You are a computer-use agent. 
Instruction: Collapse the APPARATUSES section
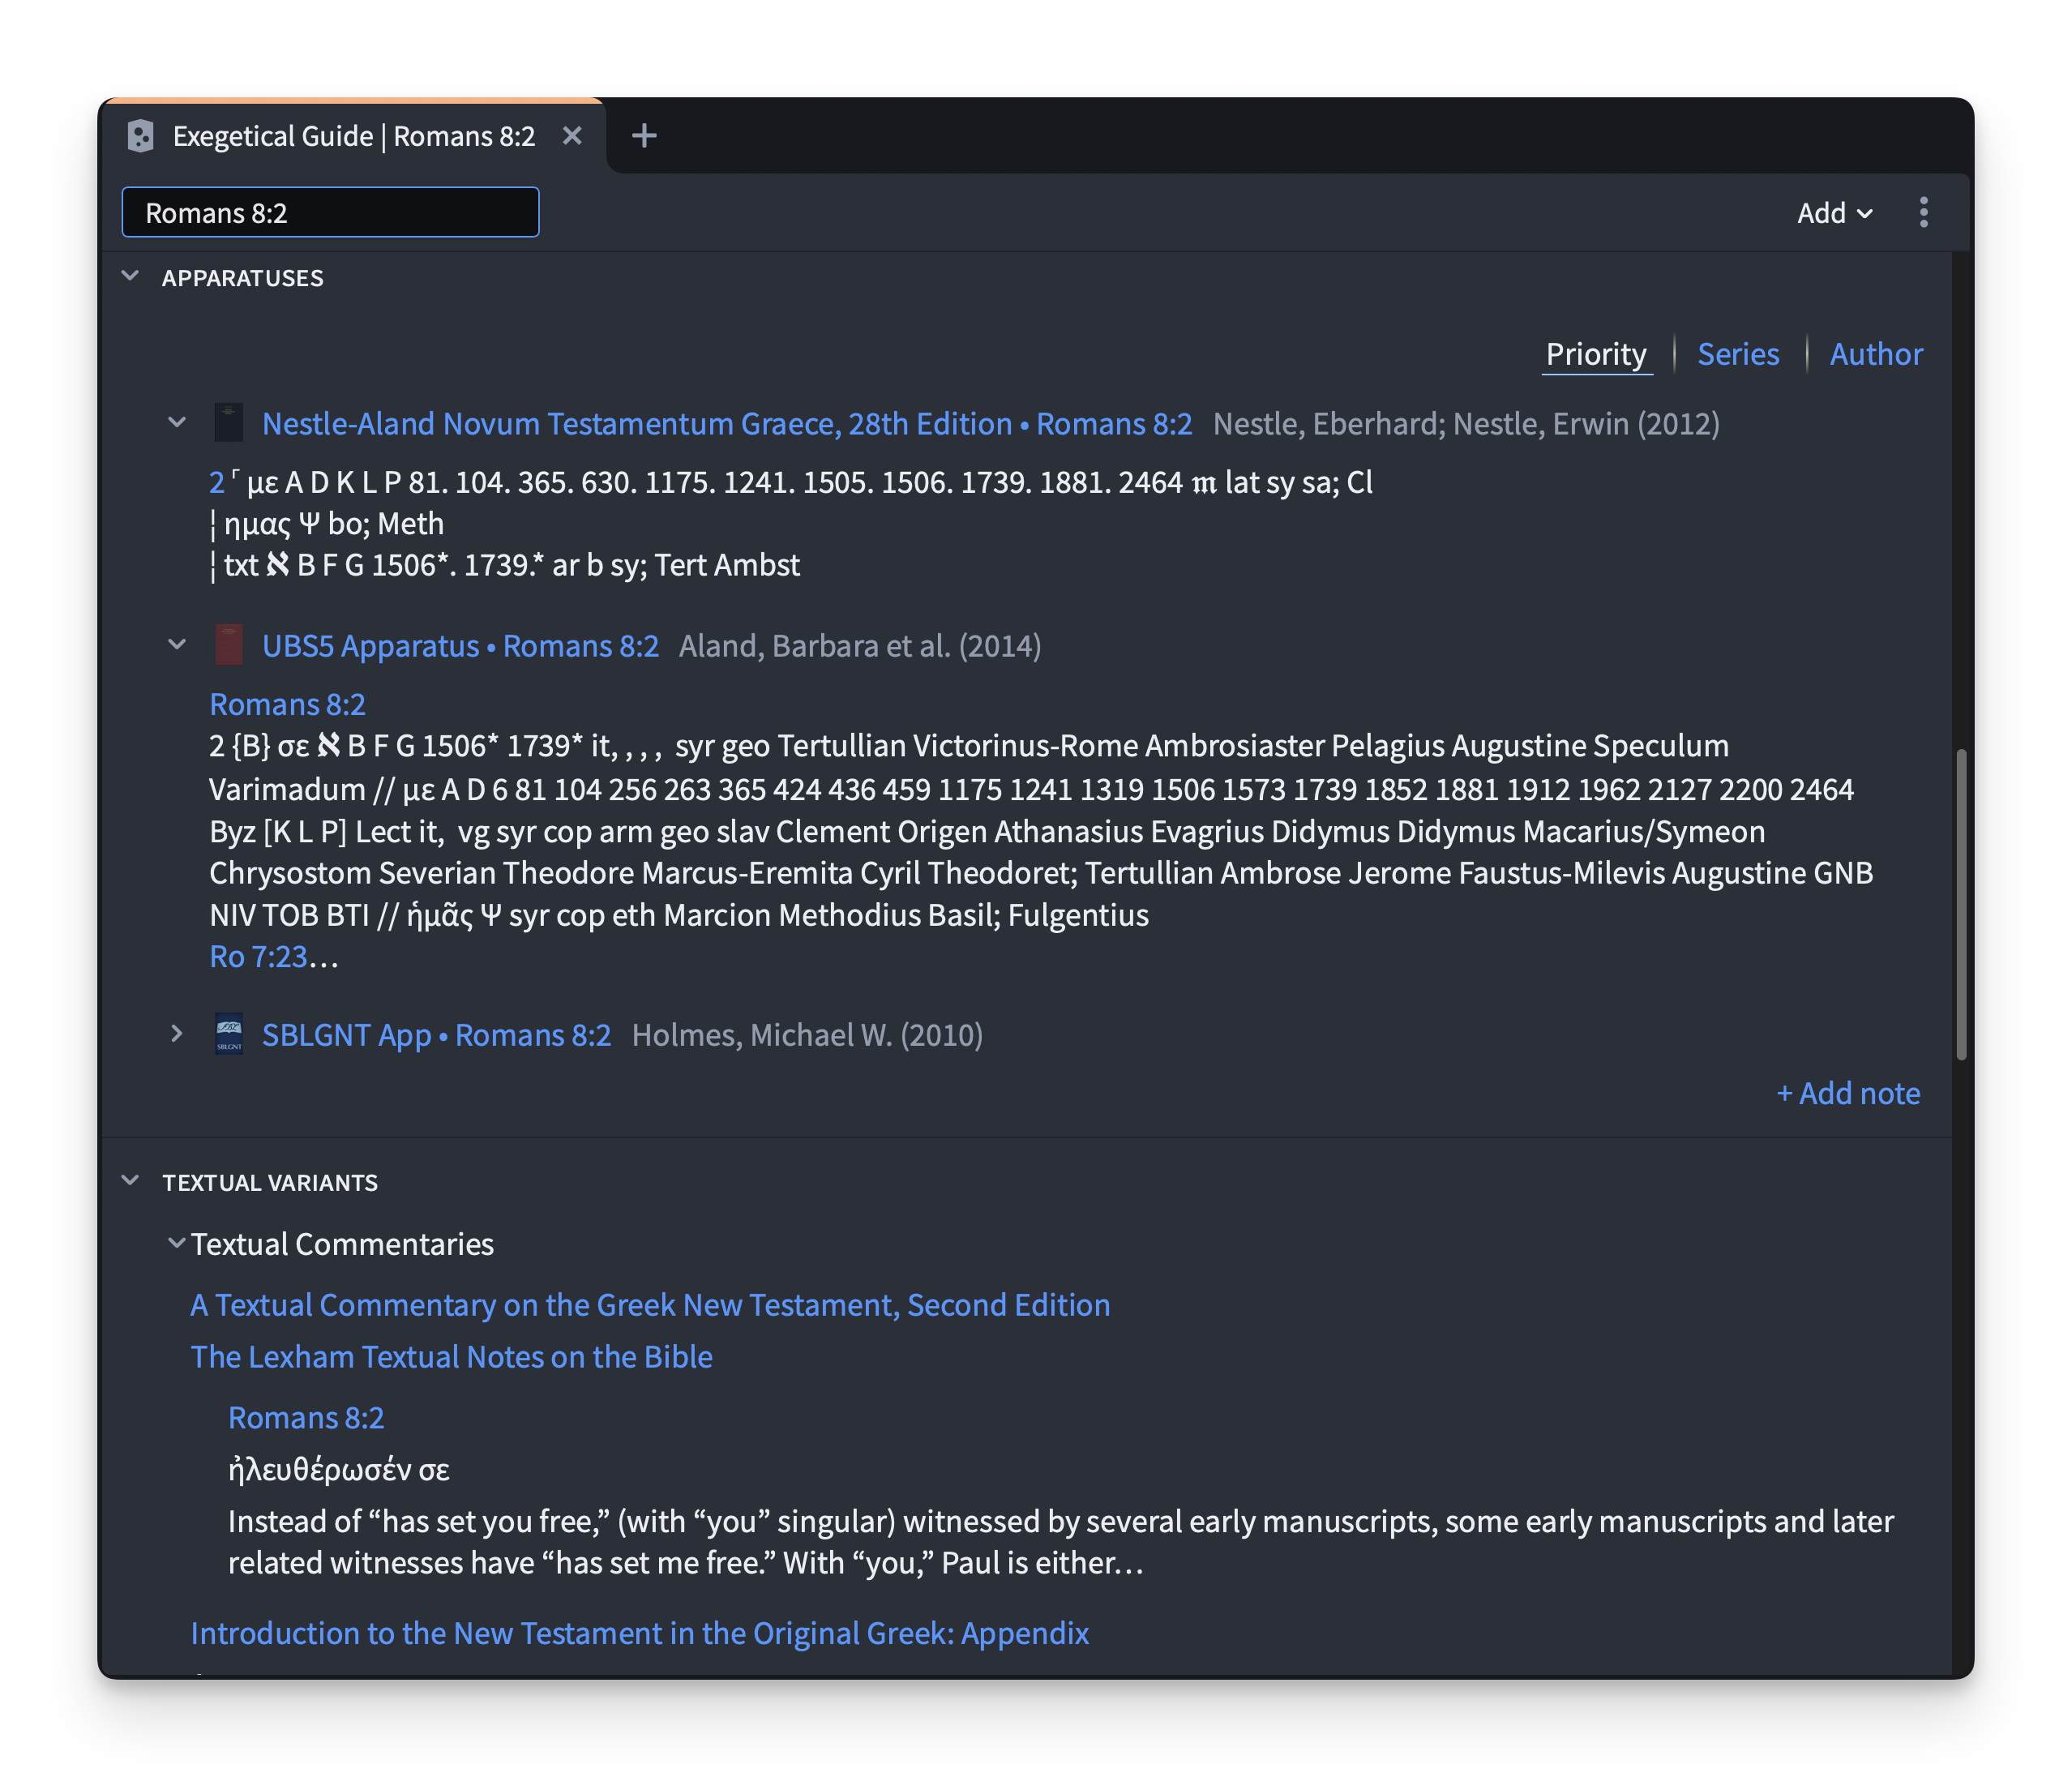click(x=130, y=276)
